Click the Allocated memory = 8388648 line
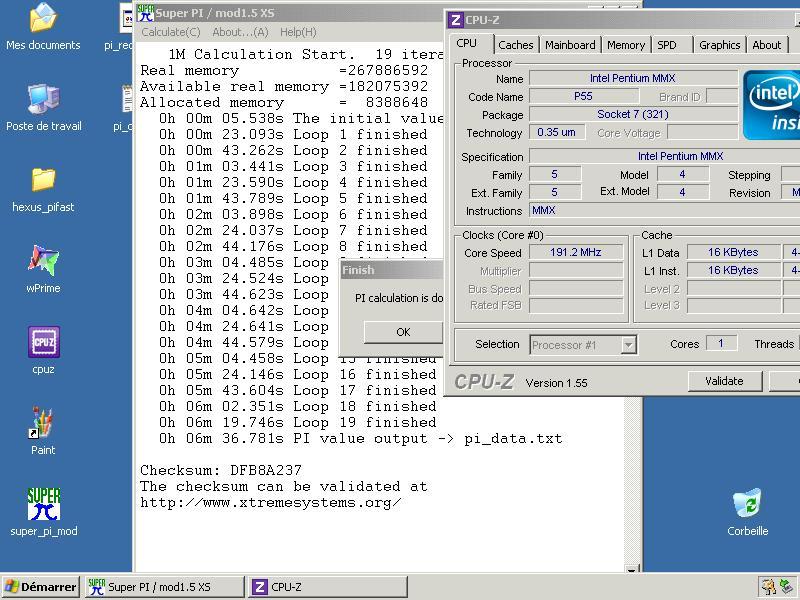The height and width of the screenshot is (600, 800). 284,102
